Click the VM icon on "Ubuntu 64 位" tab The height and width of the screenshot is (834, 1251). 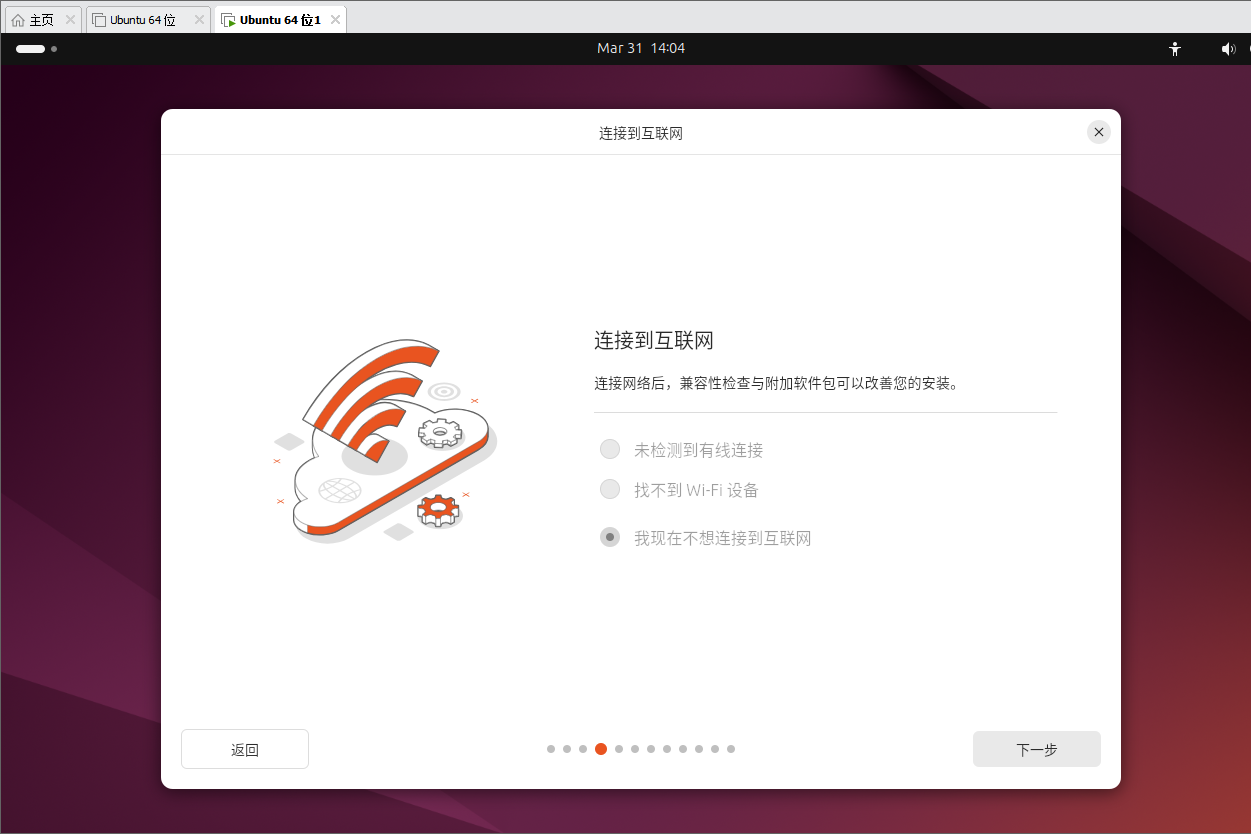coord(99,20)
